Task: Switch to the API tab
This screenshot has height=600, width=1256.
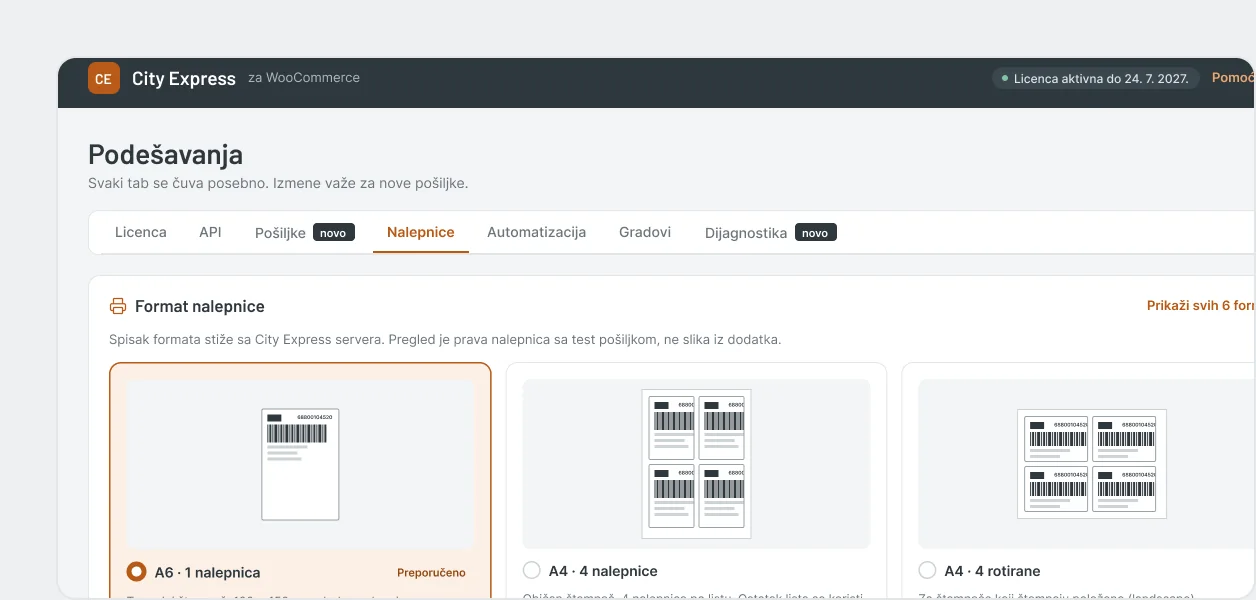Action: 210,232
